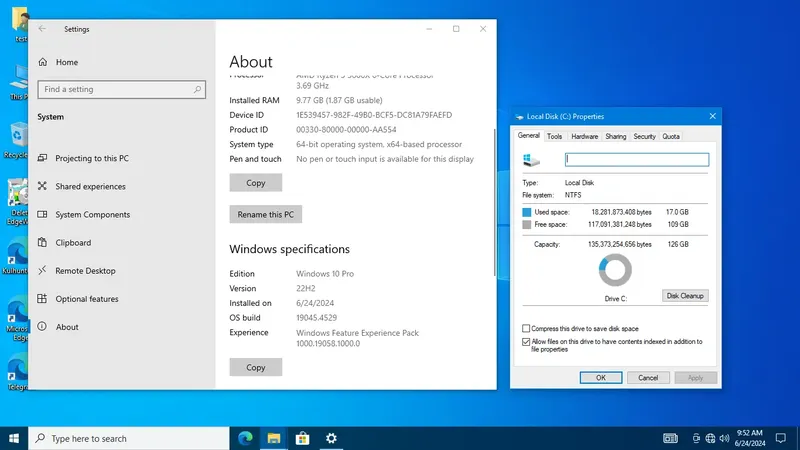Open Remote Desktop settings
Viewport: 800px width, 450px height.
pos(85,270)
